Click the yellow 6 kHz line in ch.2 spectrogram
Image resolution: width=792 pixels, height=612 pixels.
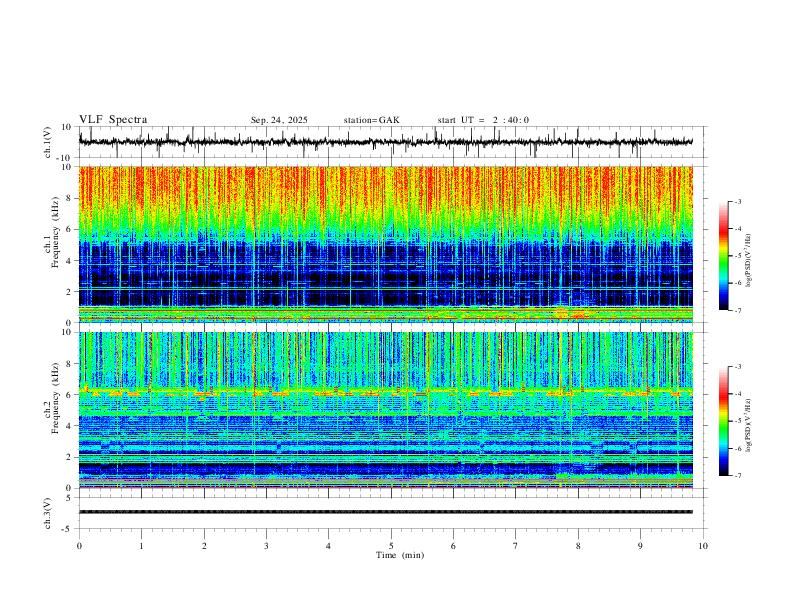click(x=386, y=391)
